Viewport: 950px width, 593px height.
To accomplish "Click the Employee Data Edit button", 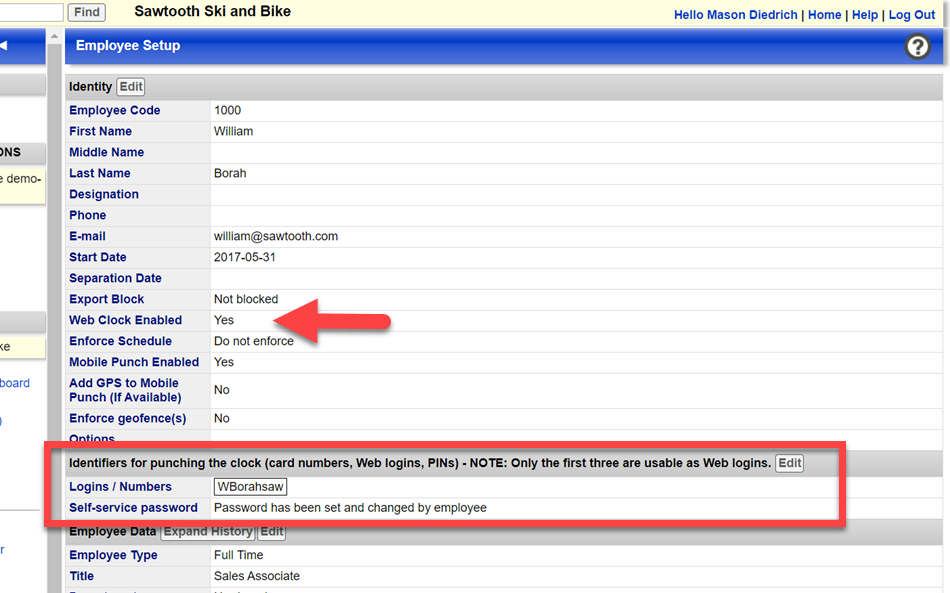I will [271, 532].
